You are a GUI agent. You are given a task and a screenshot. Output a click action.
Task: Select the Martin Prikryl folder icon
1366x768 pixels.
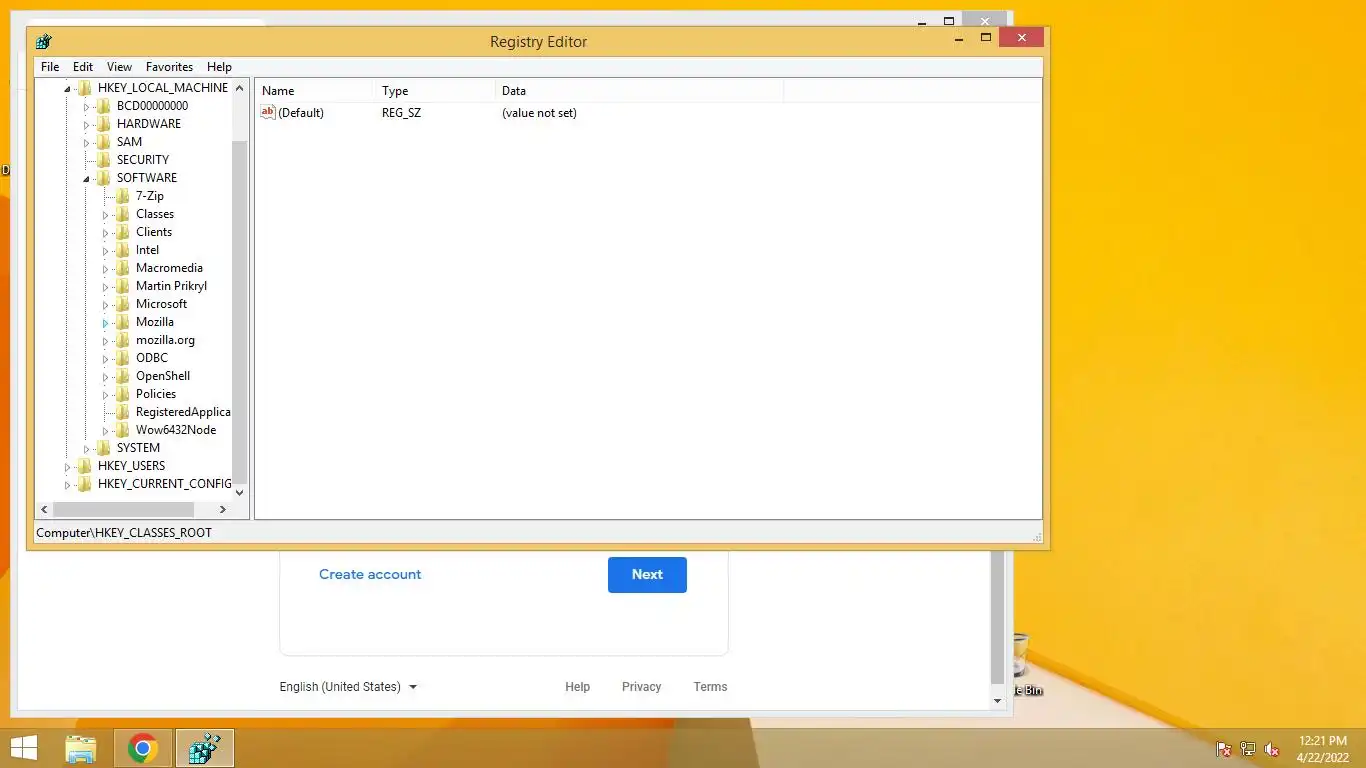(122, 286)
